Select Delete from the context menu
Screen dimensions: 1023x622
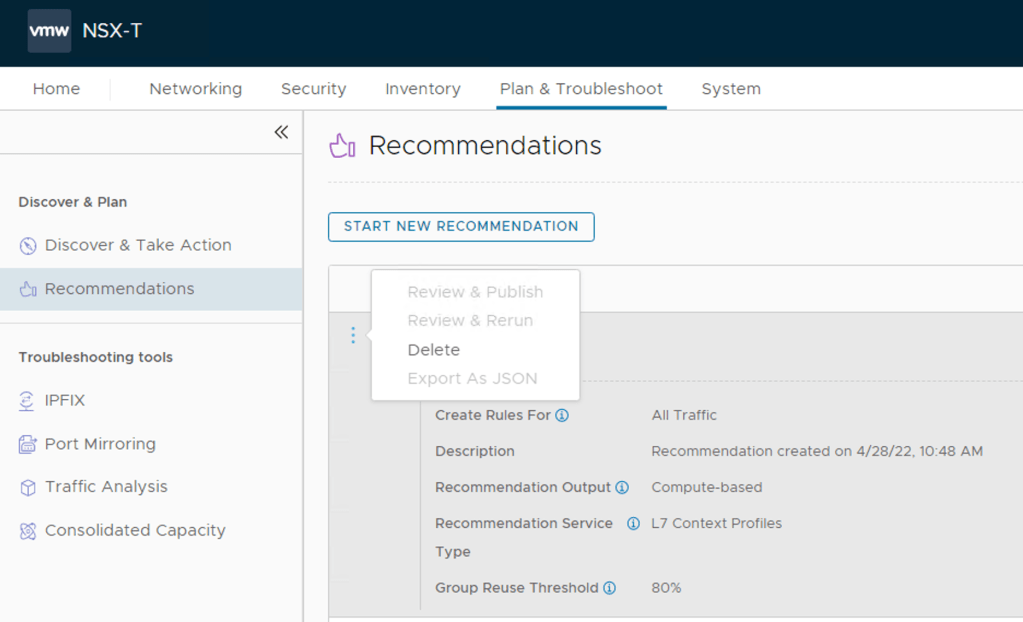[x=433, y=350]
